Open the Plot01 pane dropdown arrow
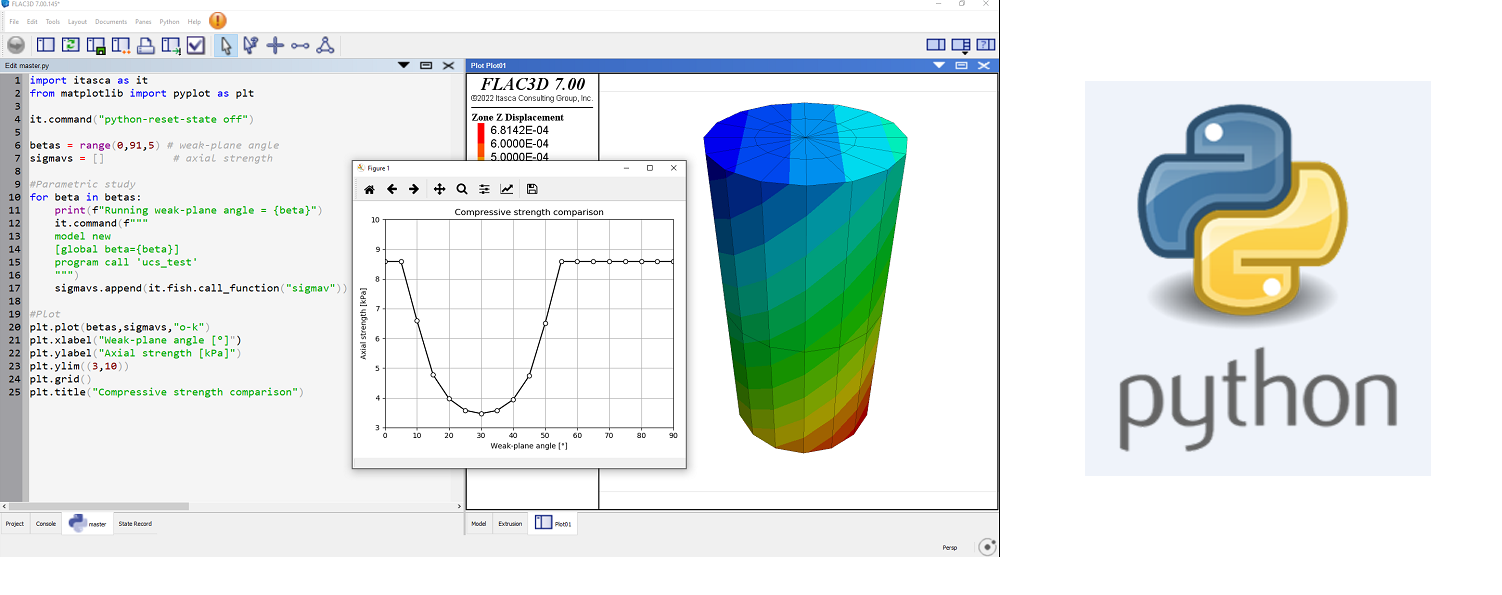The height and width of the screenshot is (595, 1502). click(x=939, y=65)
